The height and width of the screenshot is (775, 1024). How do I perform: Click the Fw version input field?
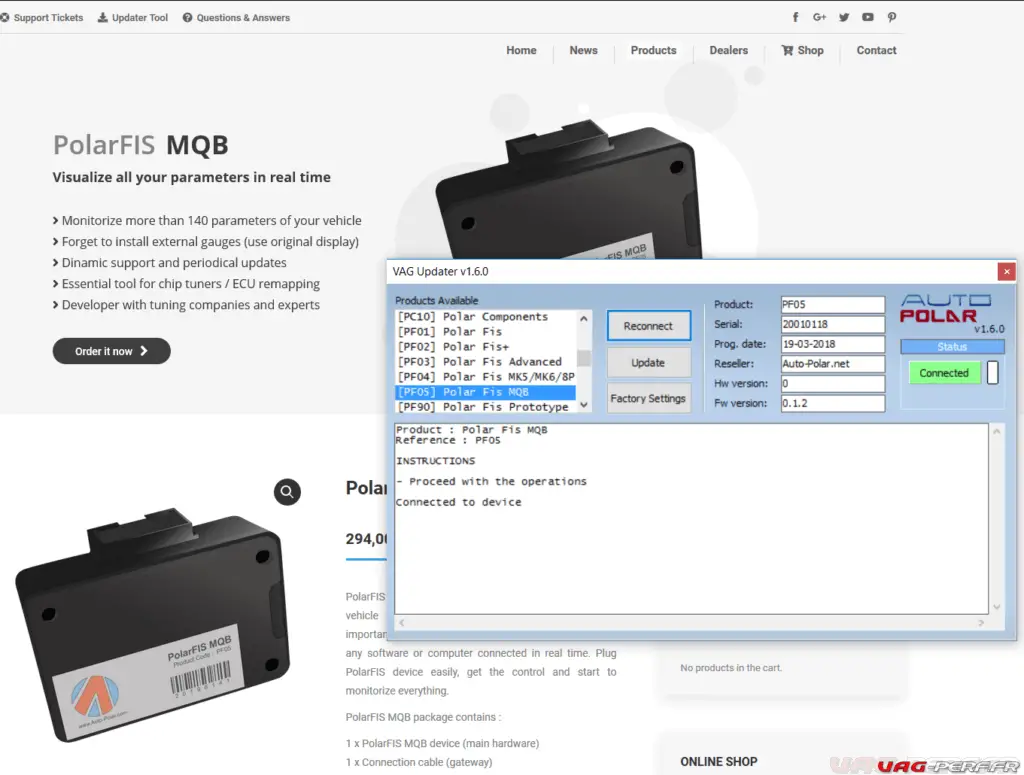(x=833, y=403)
